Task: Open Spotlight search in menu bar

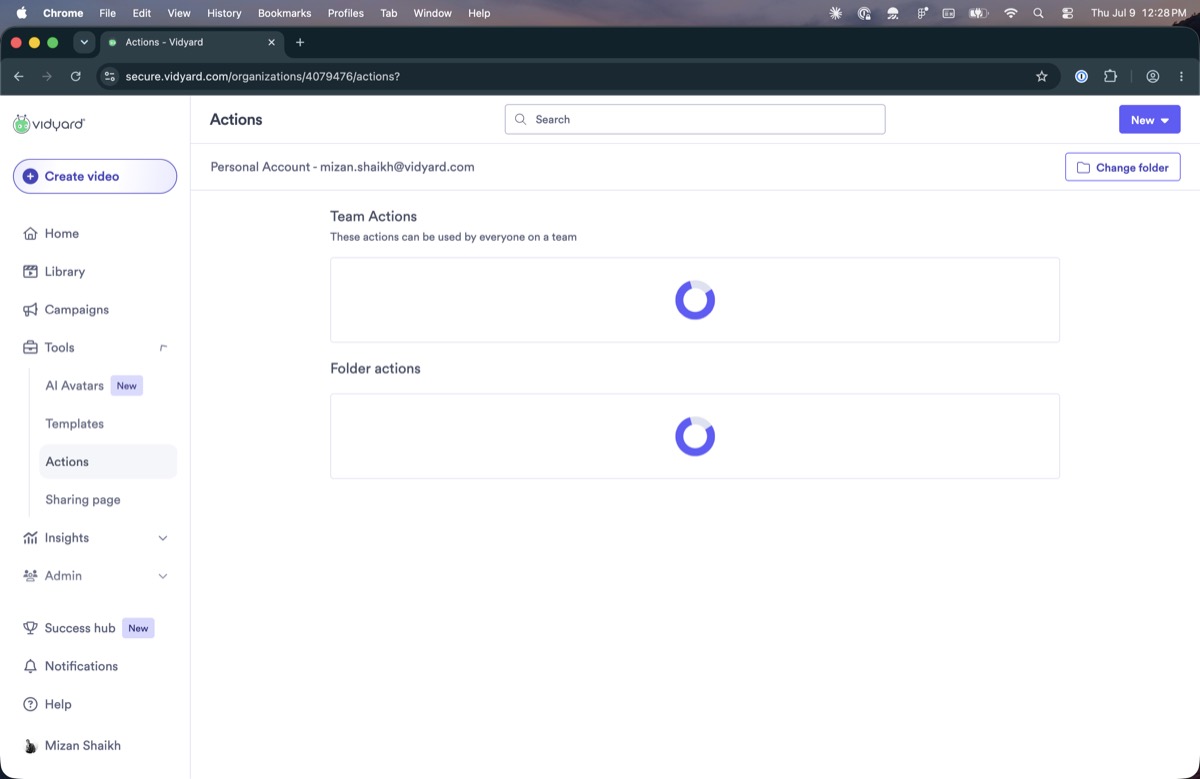Action: (1038, 13)
